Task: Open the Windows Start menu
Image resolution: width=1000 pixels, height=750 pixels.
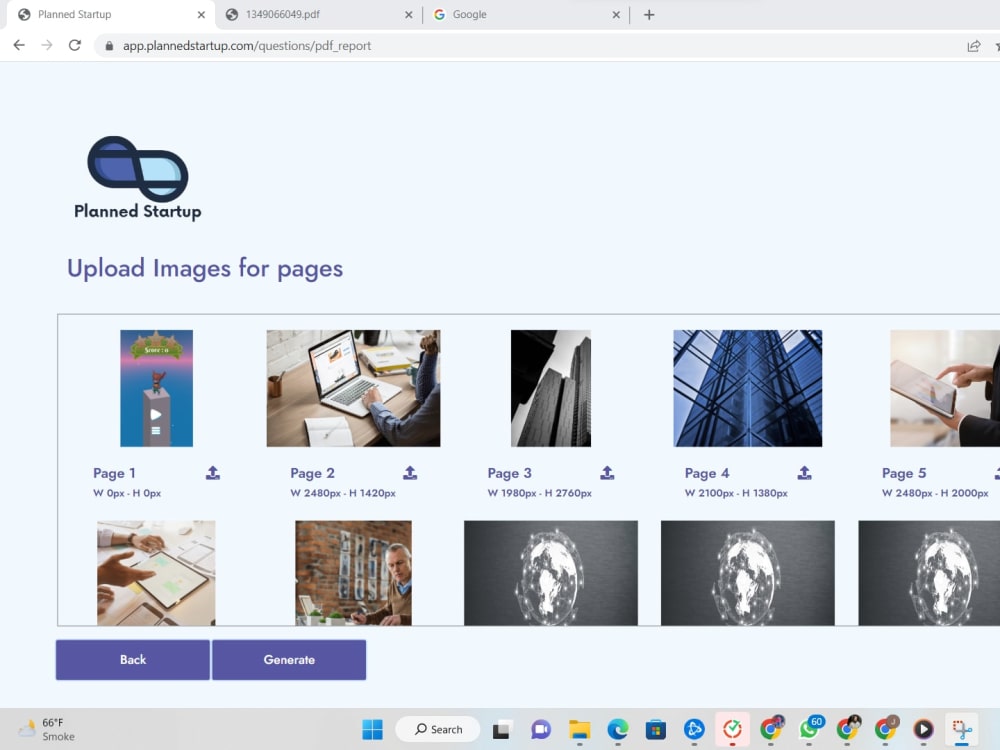Action: 372,729
